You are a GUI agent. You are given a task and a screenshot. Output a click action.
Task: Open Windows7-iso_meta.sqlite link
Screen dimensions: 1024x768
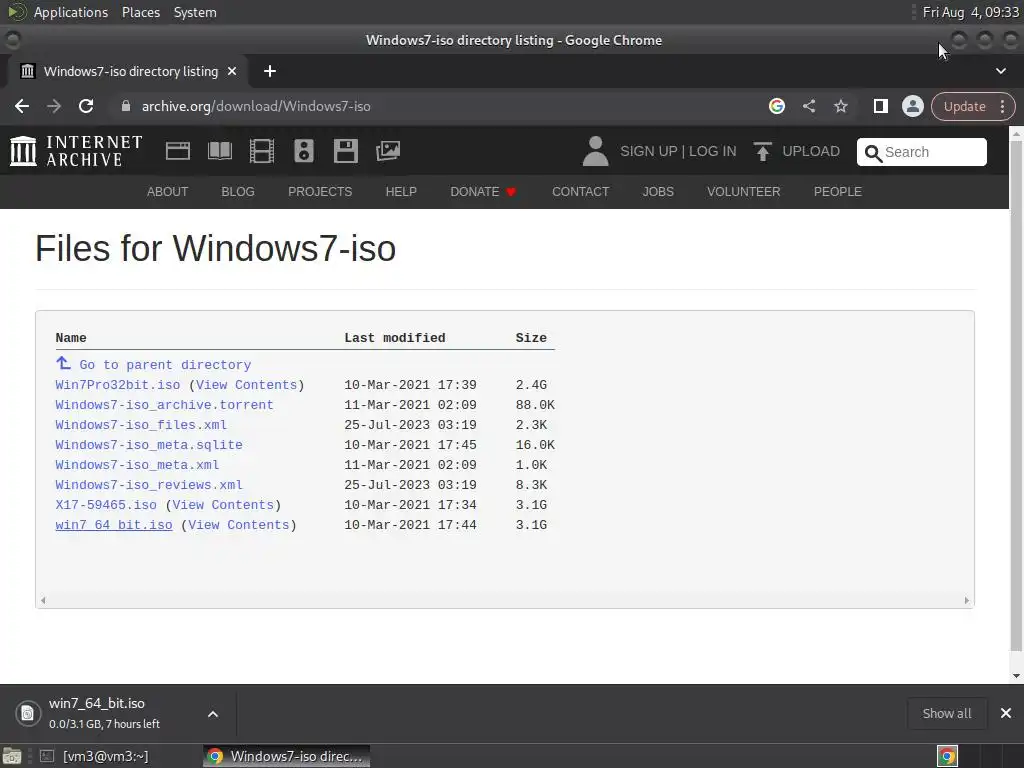[x=149, y=445]
